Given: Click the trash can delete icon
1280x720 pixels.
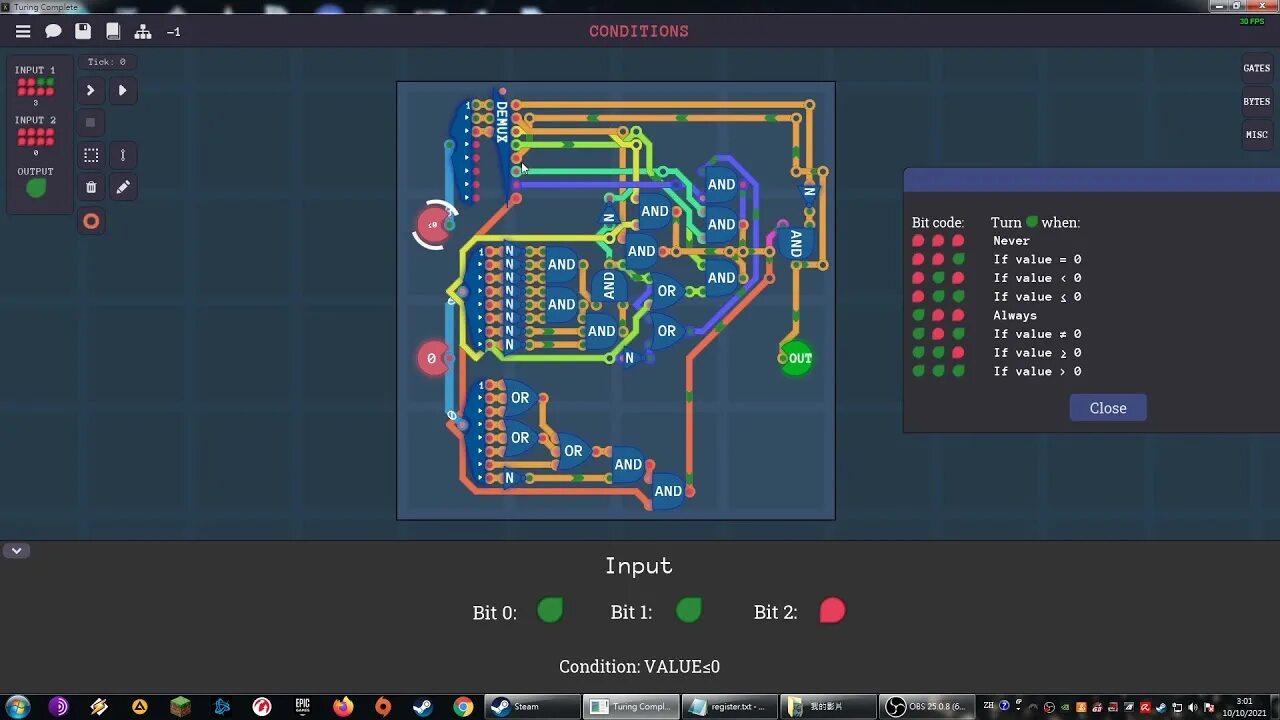Looking at the screenshot, I should point(90,187).
